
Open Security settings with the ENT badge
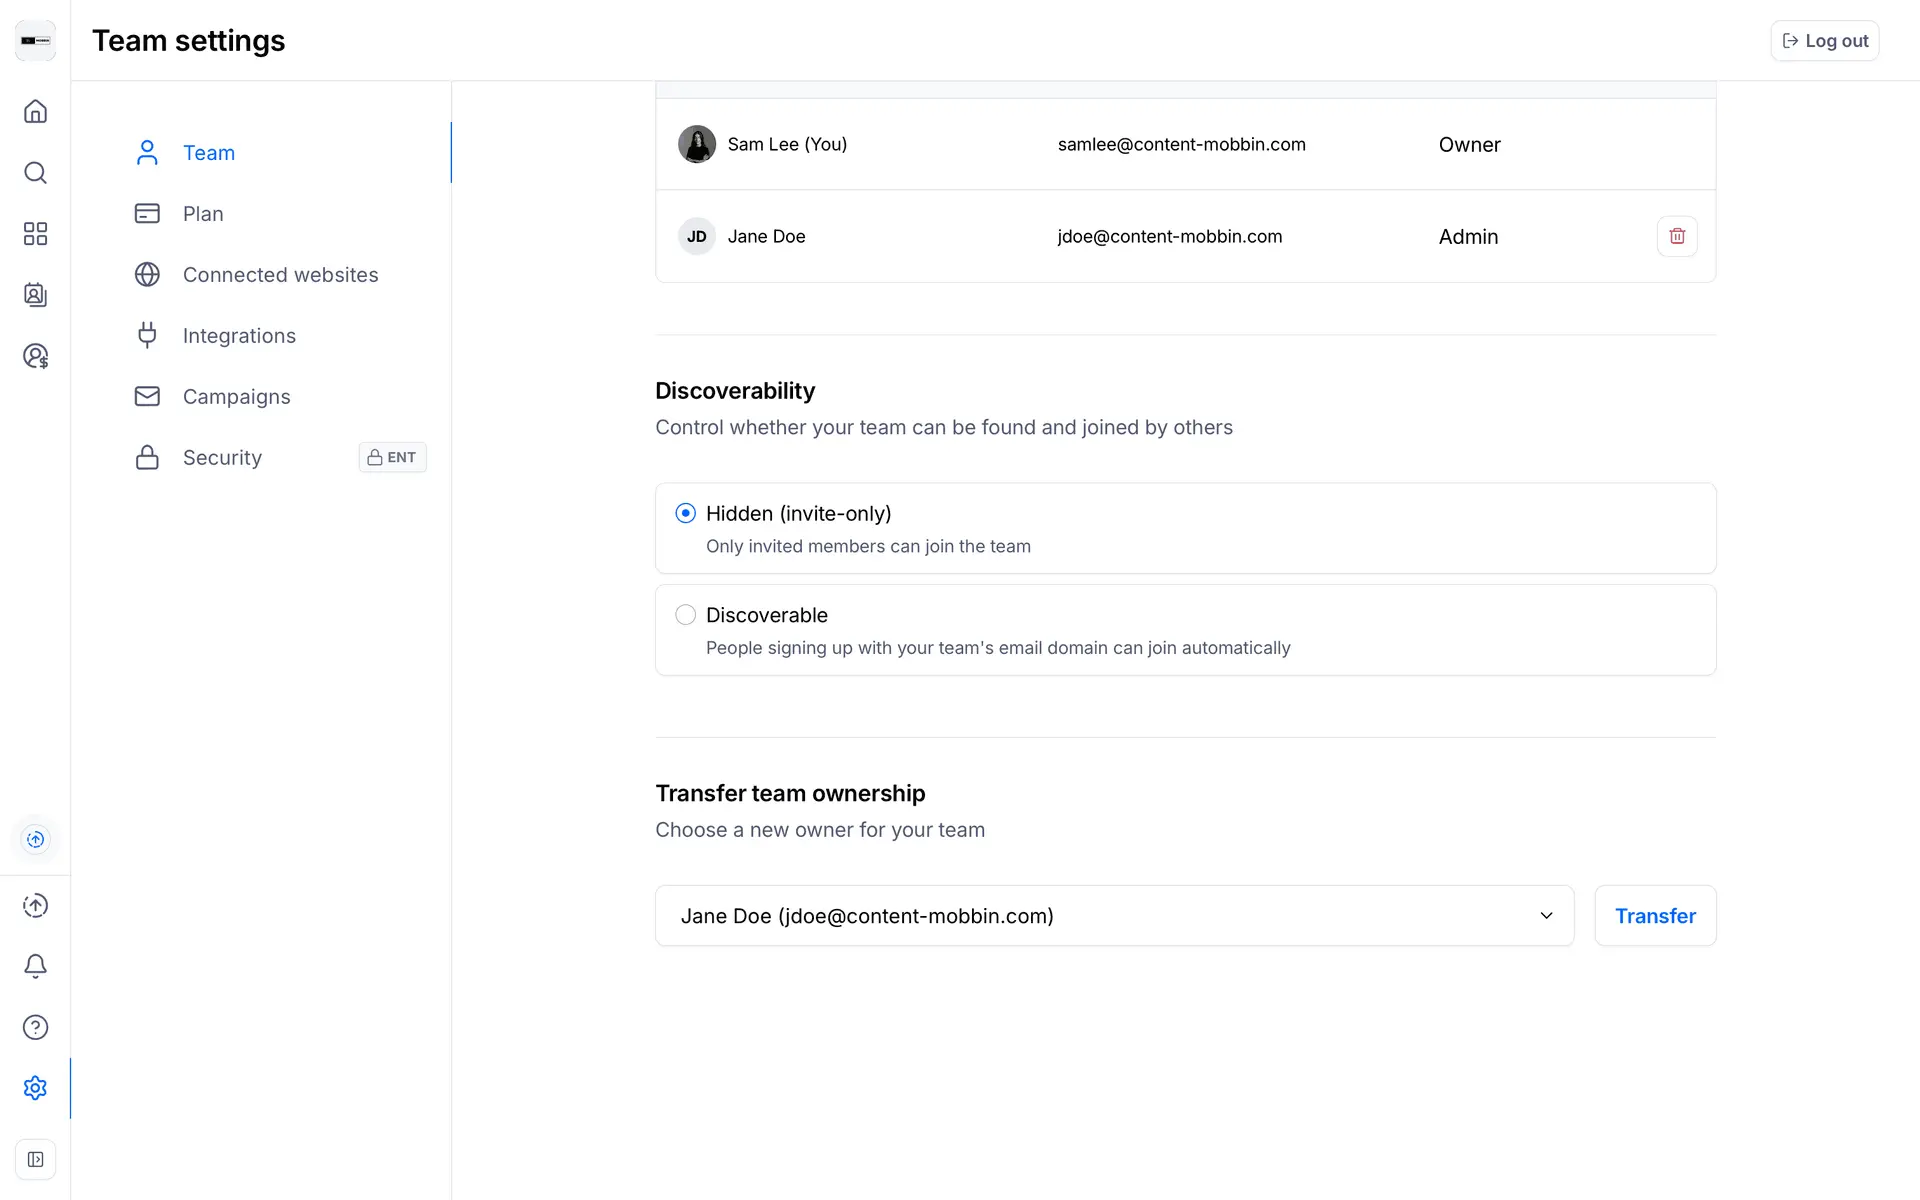coord(222,458)
